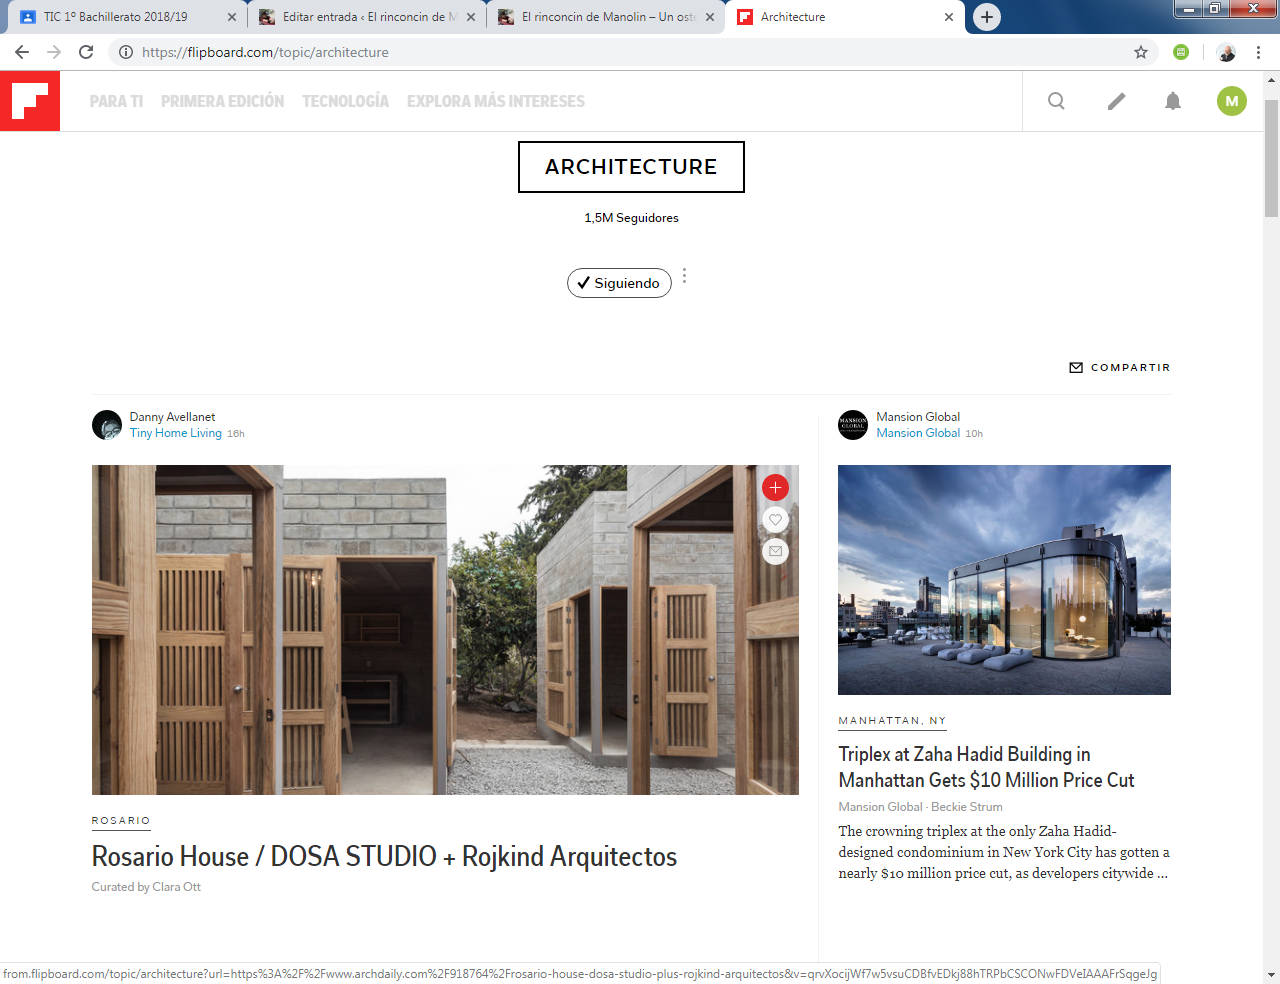Open the three-dot options beside Siguiendo
The height and width of the screenshot is (984, 1280).
click(x=684, y=276)
